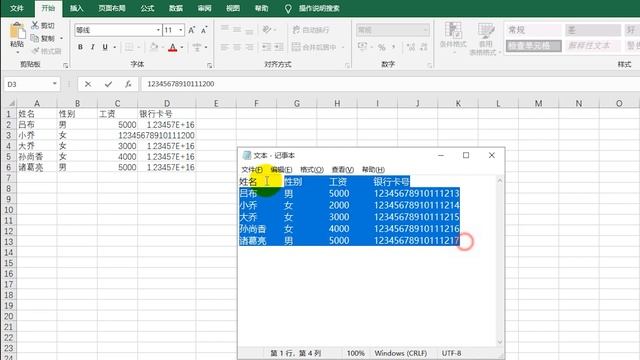Screen dimensions: 640x360
Task: Click cell A2 containing 吕布
Action: coord(37,124)
